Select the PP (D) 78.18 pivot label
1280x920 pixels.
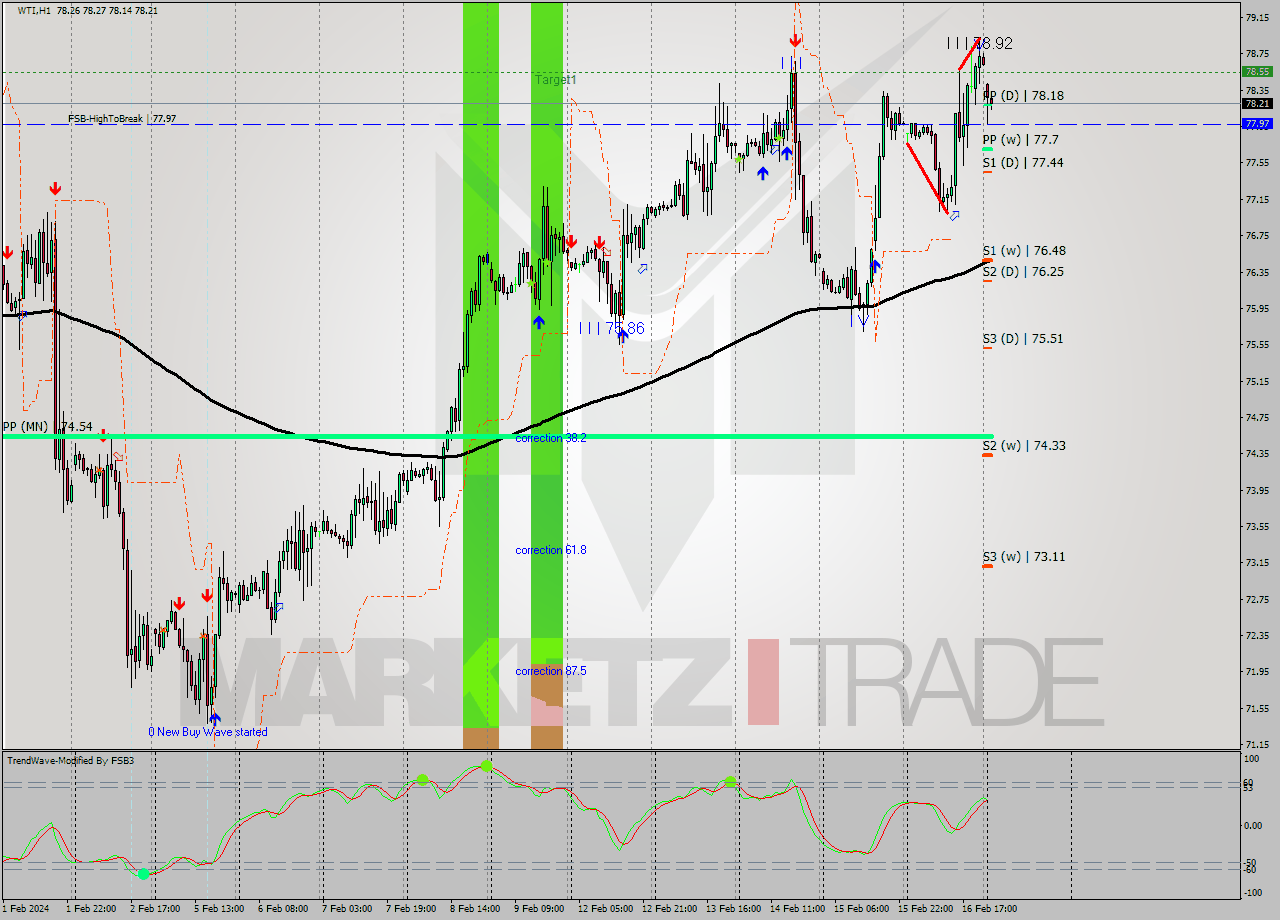1024,96
